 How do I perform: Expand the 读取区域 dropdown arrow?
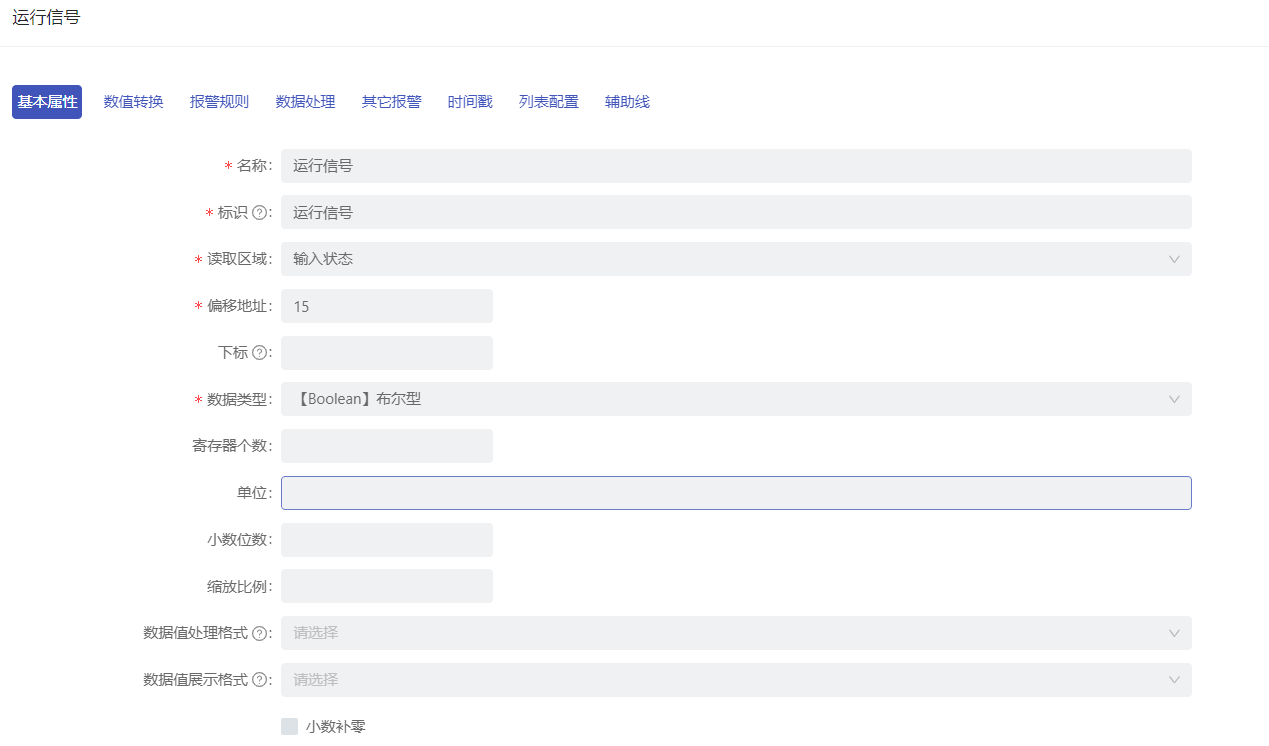[1174, 259]
